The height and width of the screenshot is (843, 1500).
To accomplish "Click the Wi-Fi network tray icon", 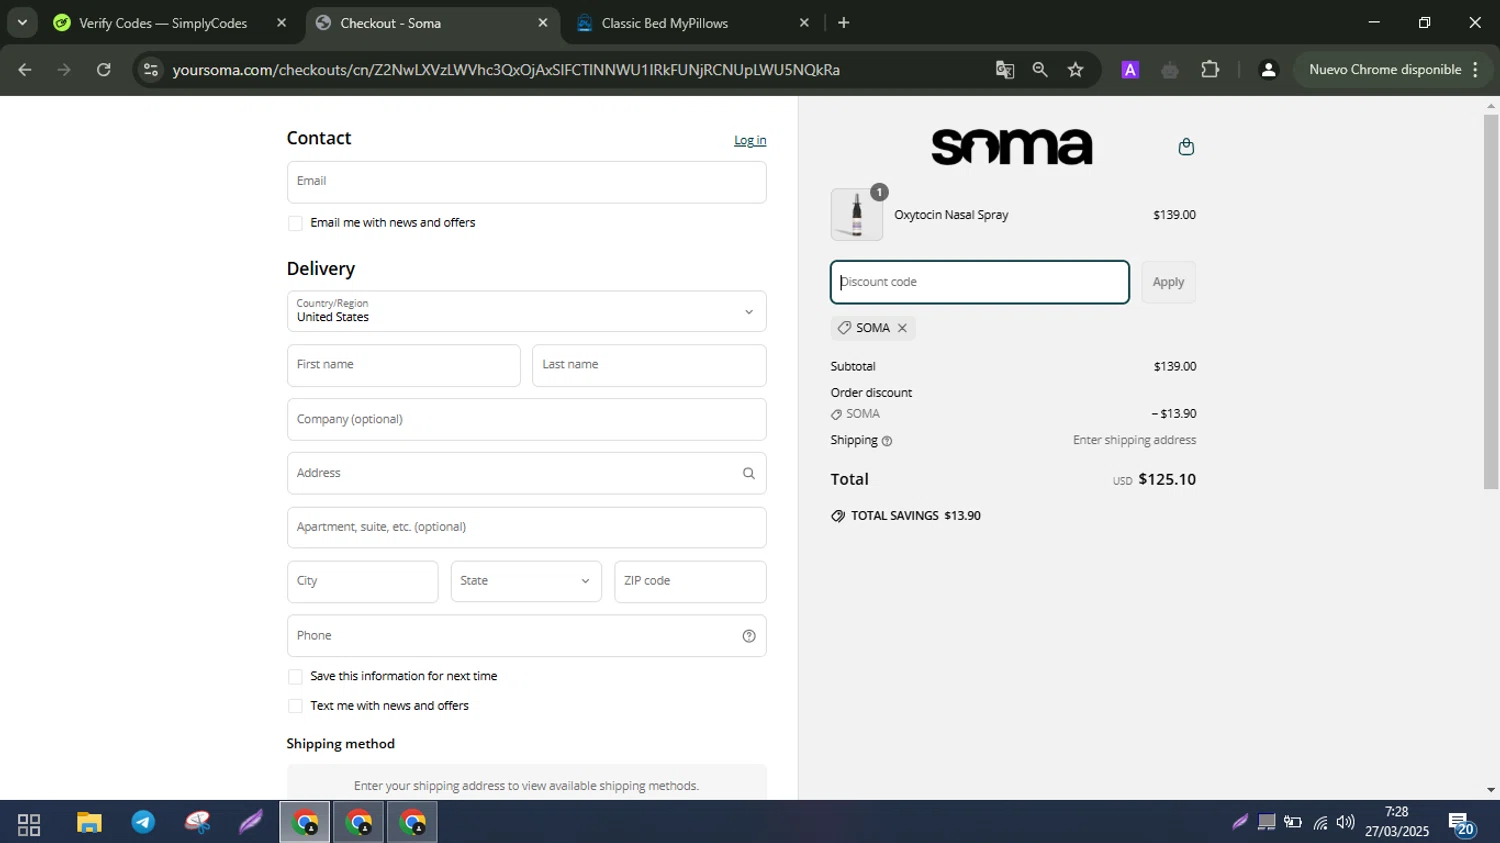I will [x=1320, y=823].
